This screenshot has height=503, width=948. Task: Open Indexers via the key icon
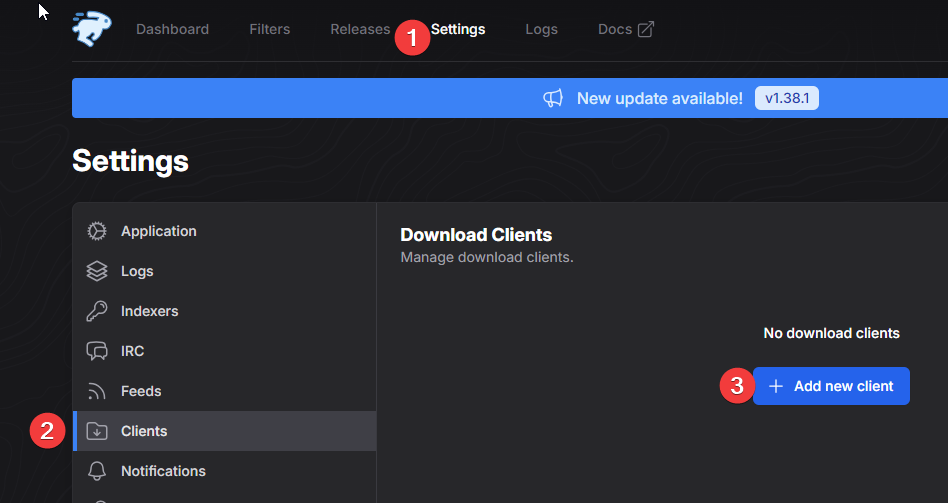click(x=97, y=311)
